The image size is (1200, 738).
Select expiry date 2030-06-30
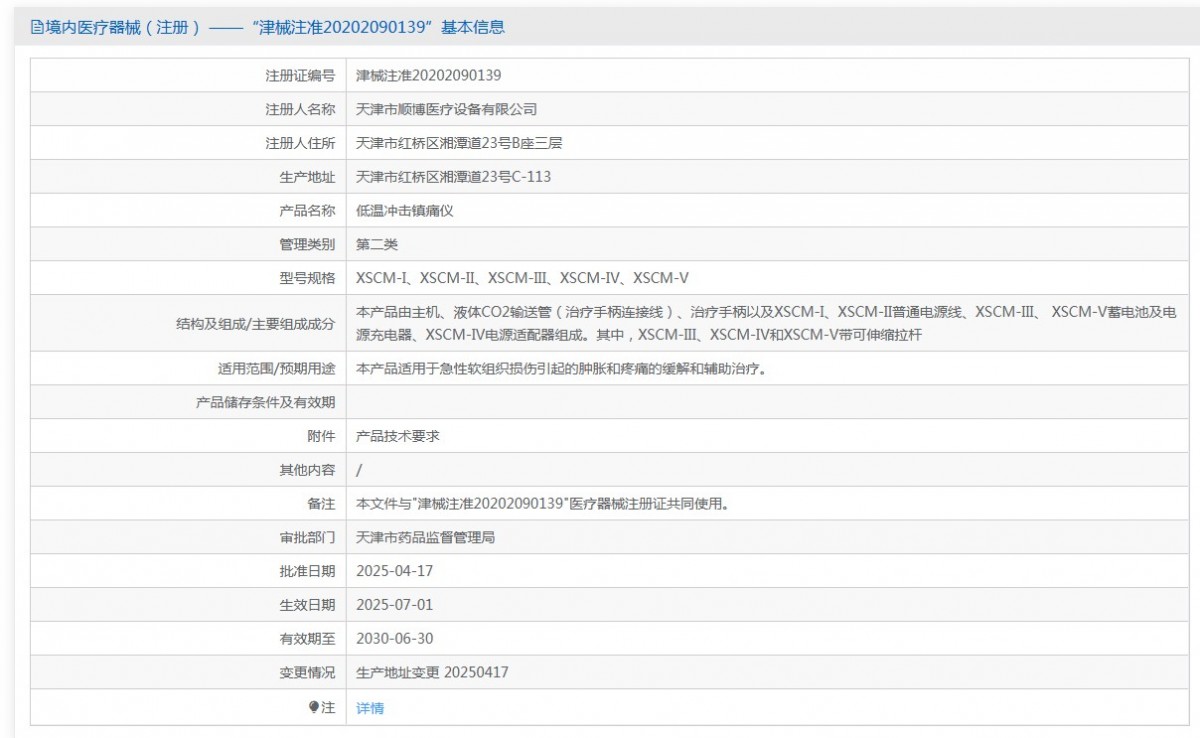(x=395, y=639)
